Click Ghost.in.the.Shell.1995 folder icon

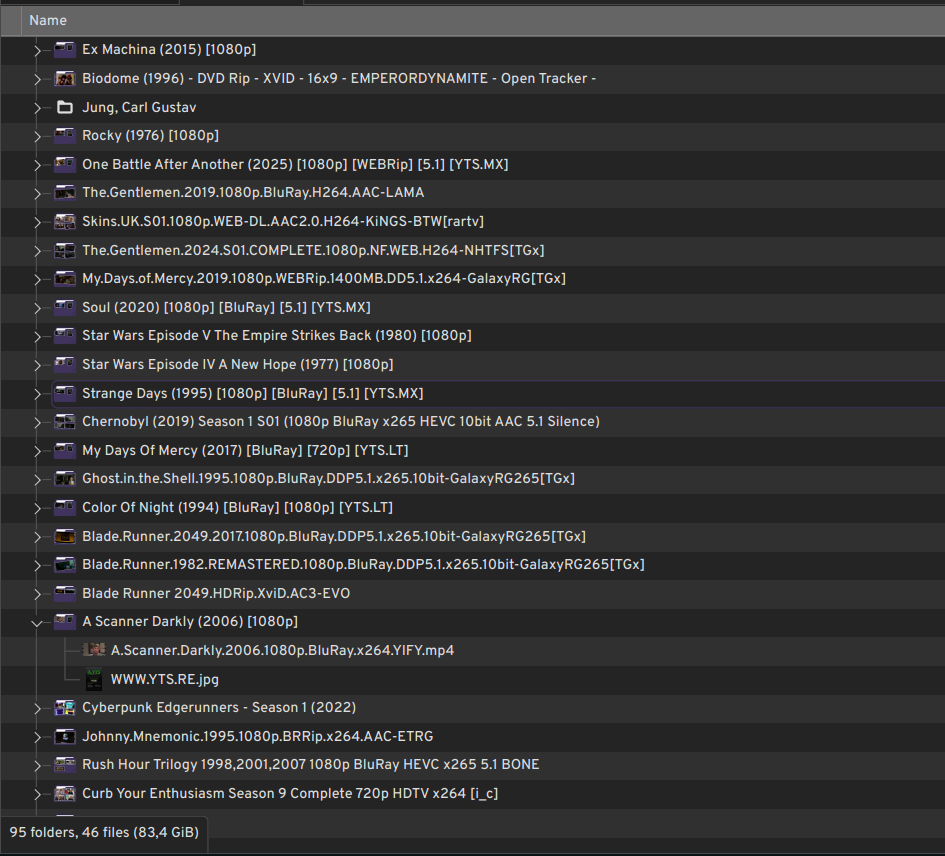[x=64, y=479]
